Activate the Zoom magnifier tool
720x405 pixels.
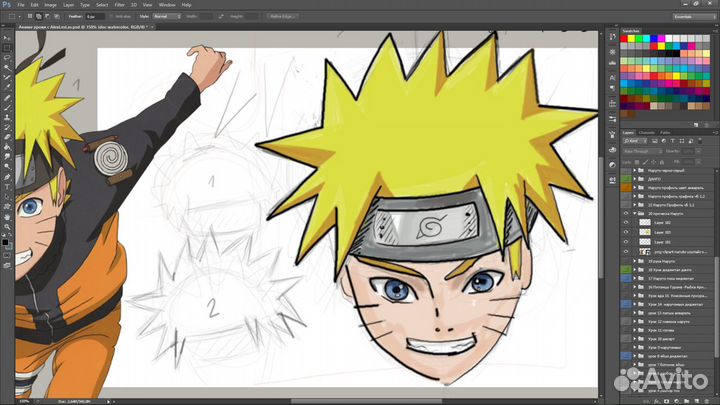[x=7, y=227]
